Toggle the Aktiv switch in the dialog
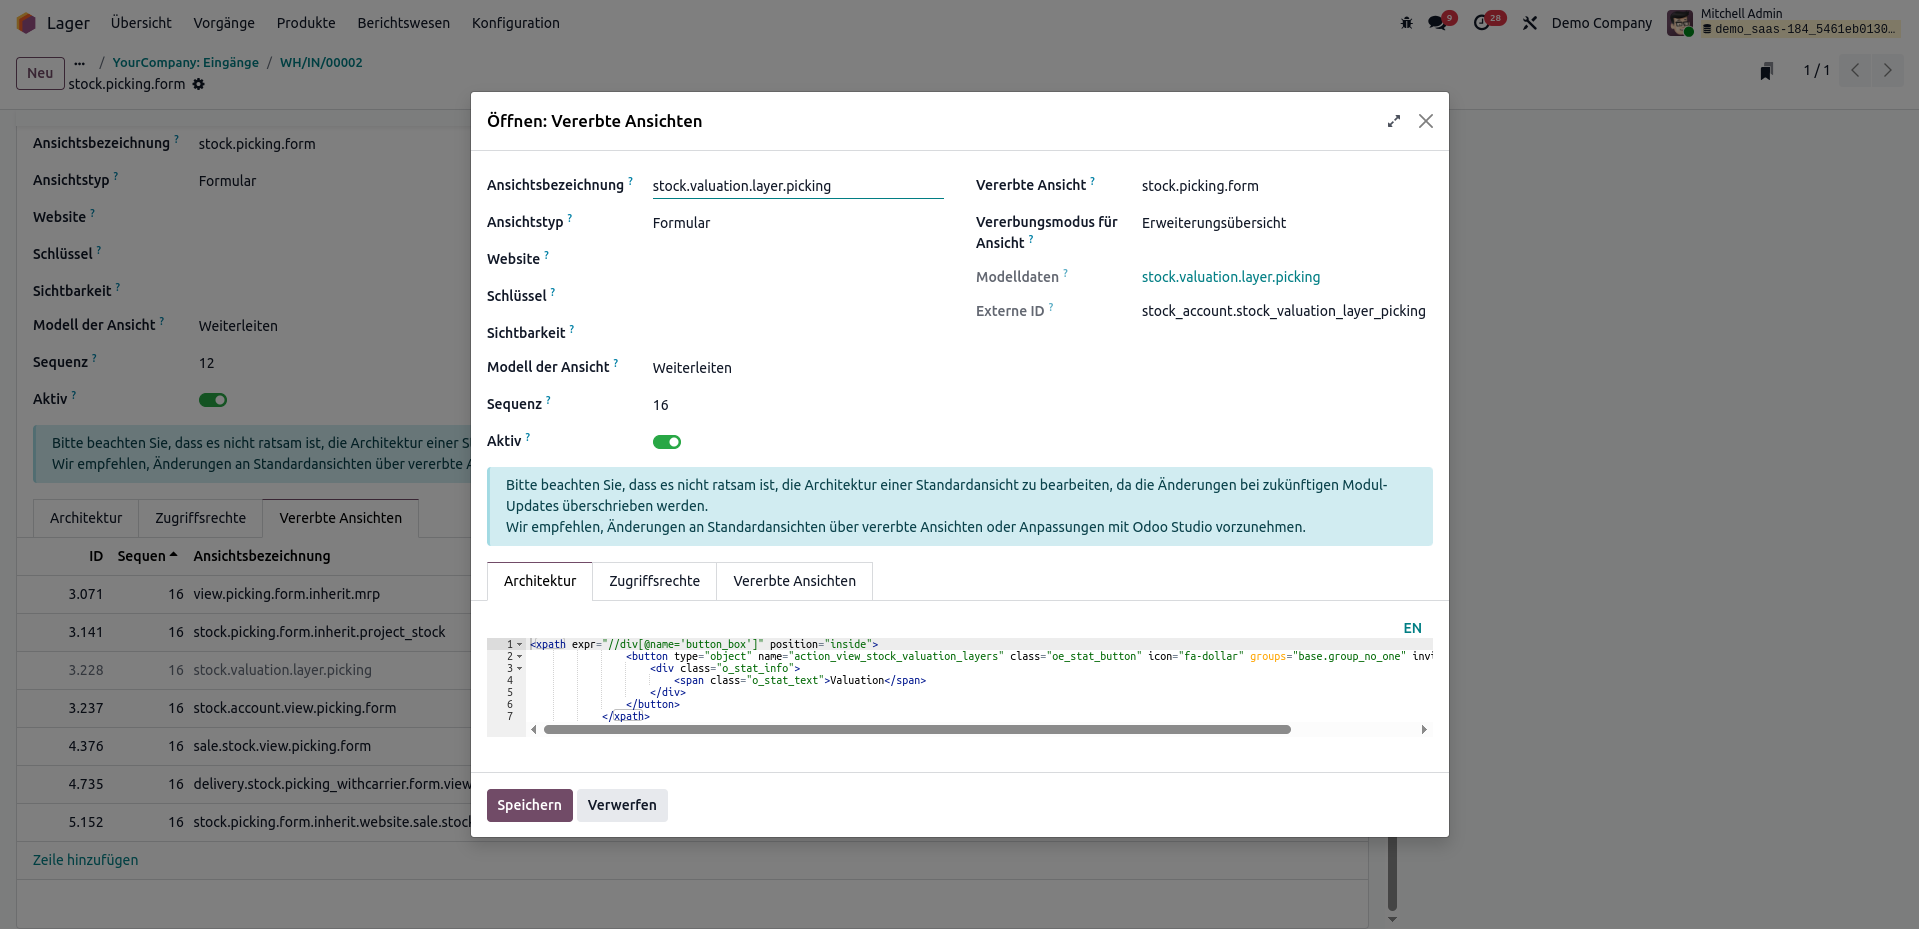This screenshot has height=929, width=1919. point(667,442)
